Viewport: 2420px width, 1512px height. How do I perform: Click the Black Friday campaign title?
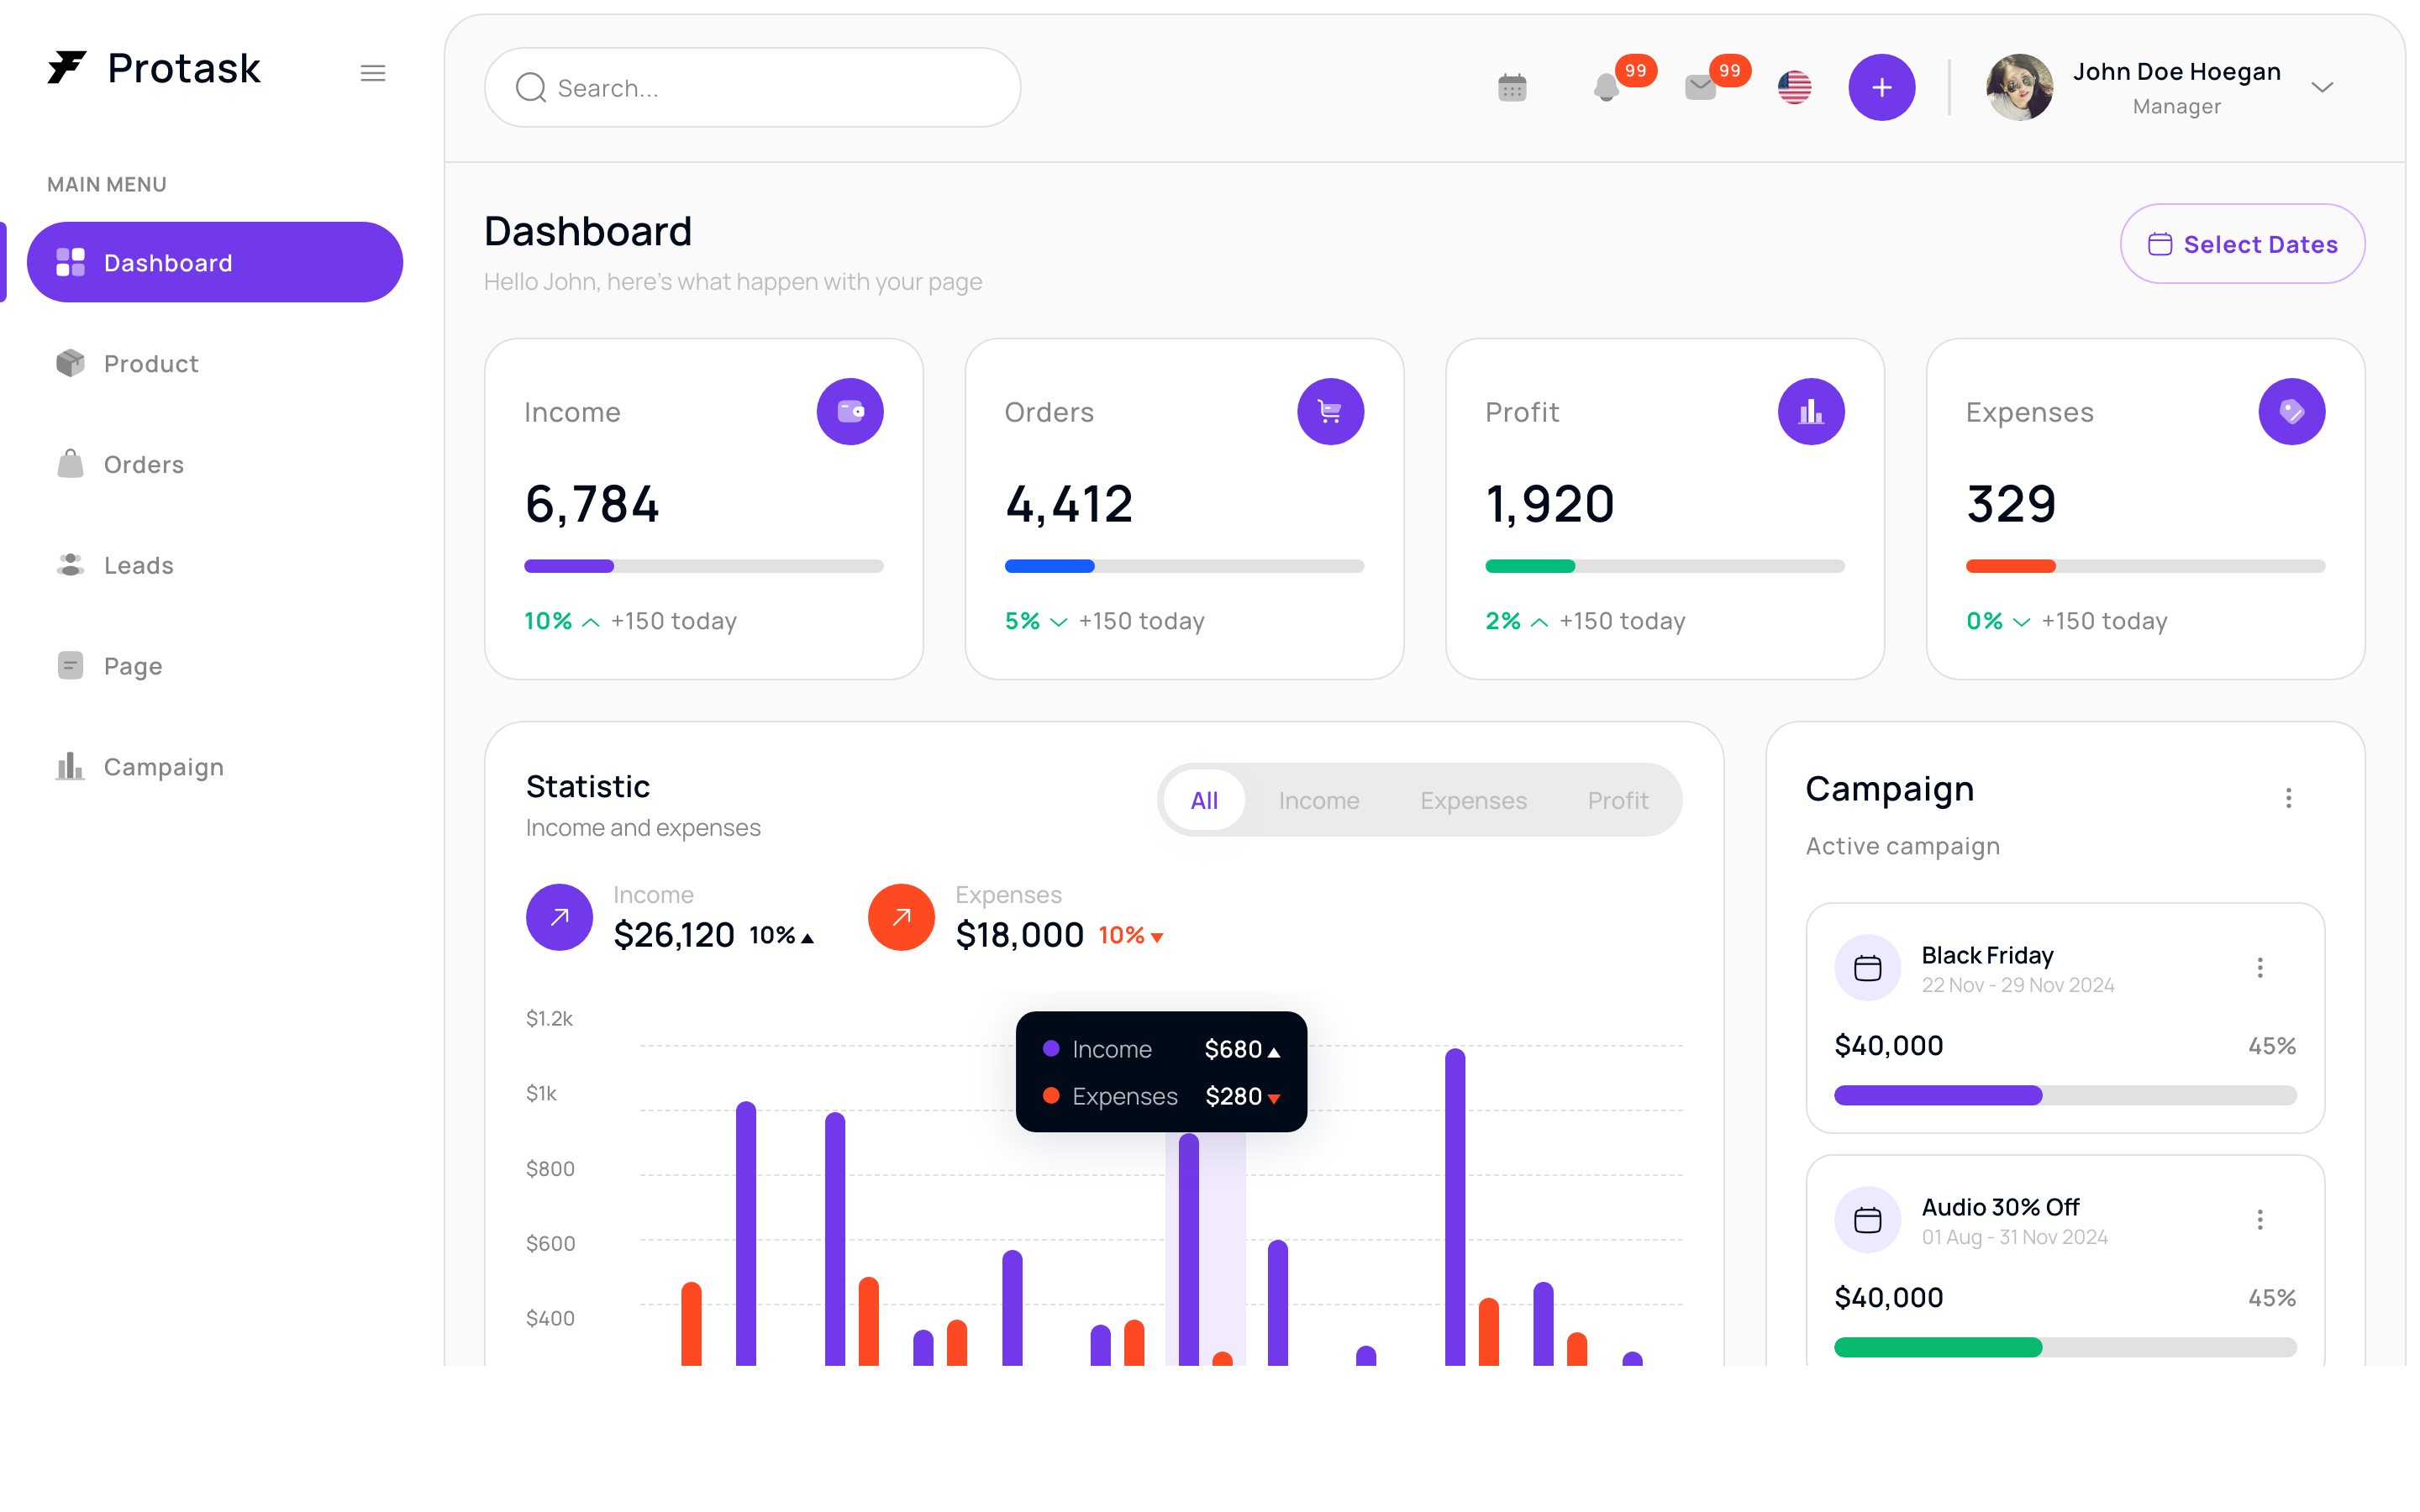pos(1987,955)
